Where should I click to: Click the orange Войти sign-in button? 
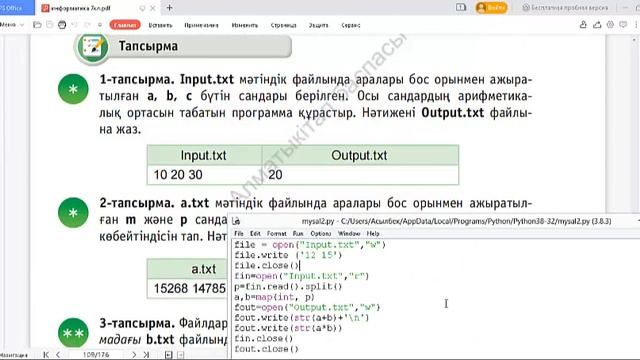pos(491,7)
